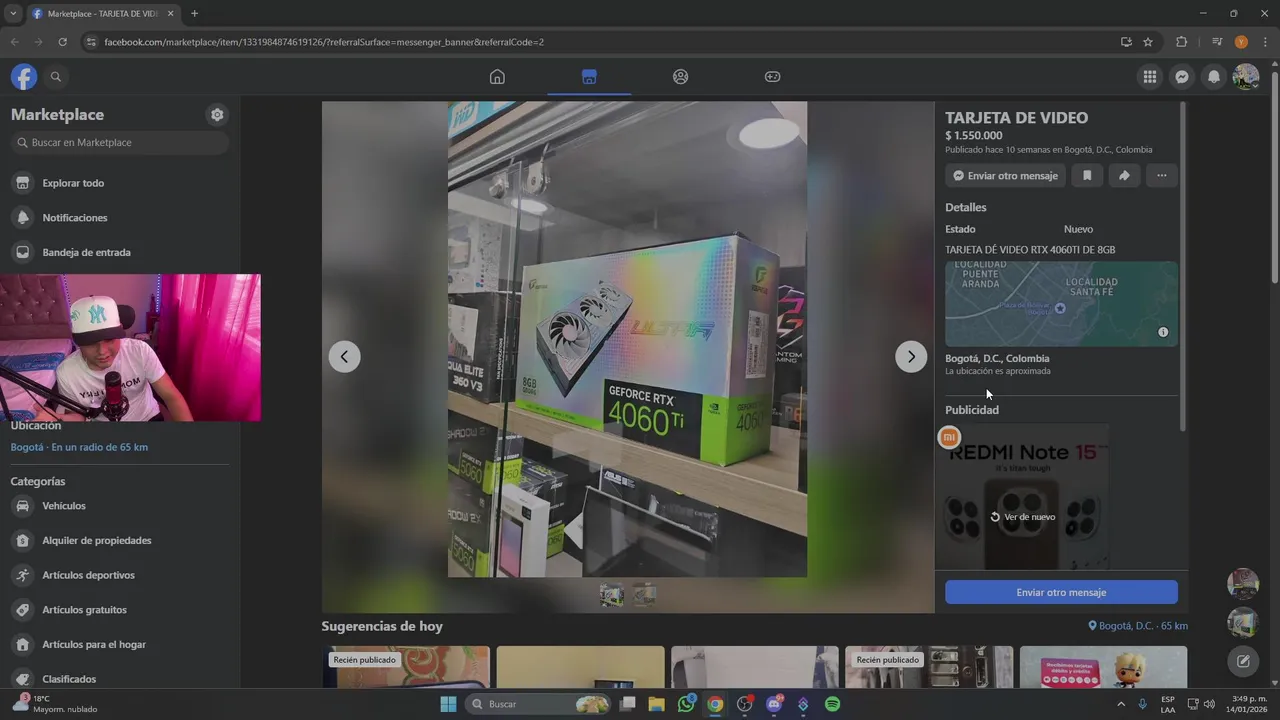Click Enviar otro mensaje button near price

[1005, 176]
